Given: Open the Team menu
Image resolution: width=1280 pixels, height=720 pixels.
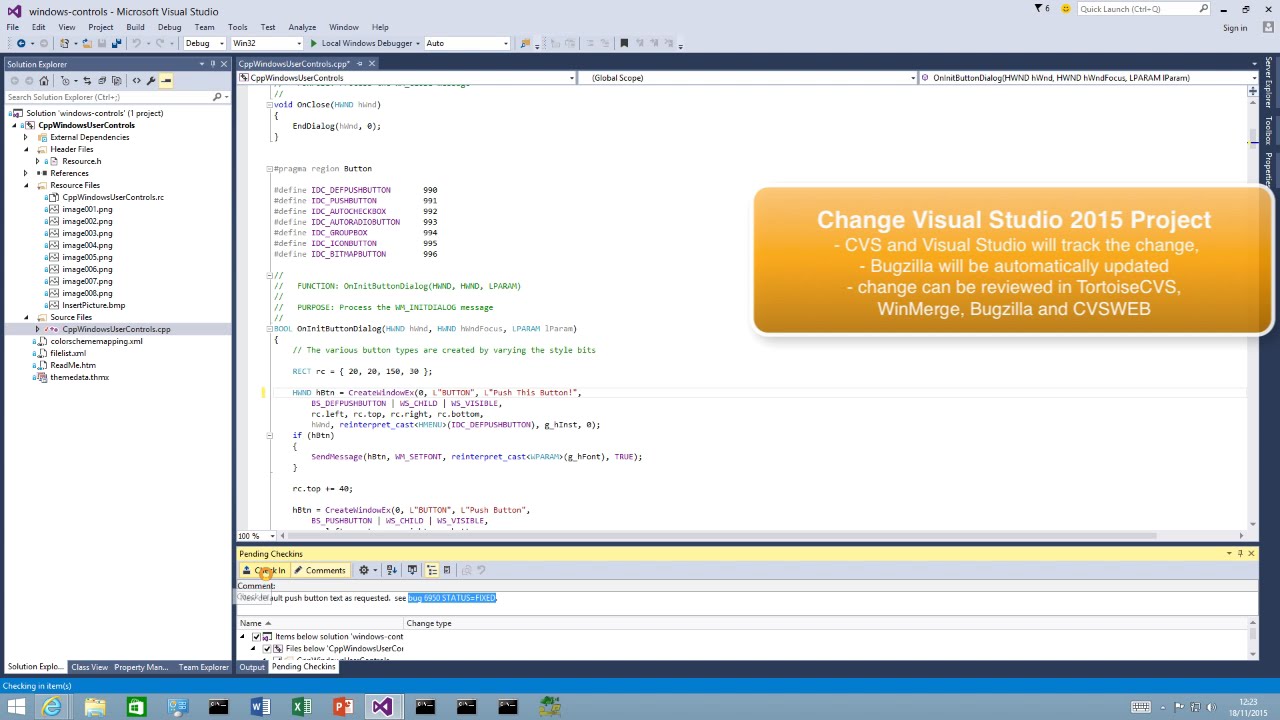Looking at the screenshot, I should tap(204, 27).
